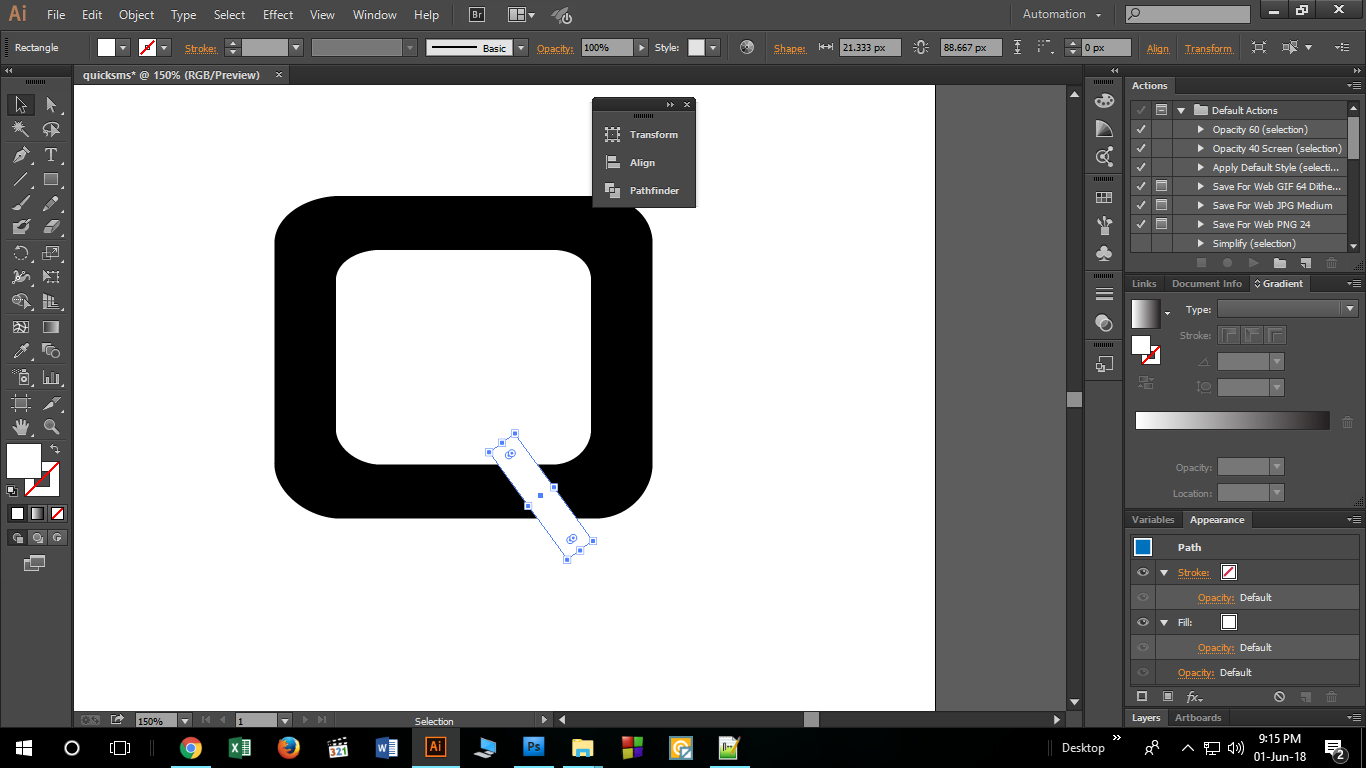1366x768 pixels.
Task: Select the Mesh tool
Action: point(20,327)
